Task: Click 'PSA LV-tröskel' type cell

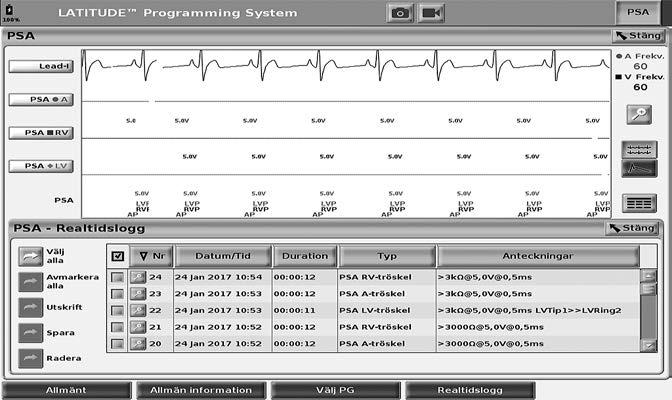Action: point(375,310)
